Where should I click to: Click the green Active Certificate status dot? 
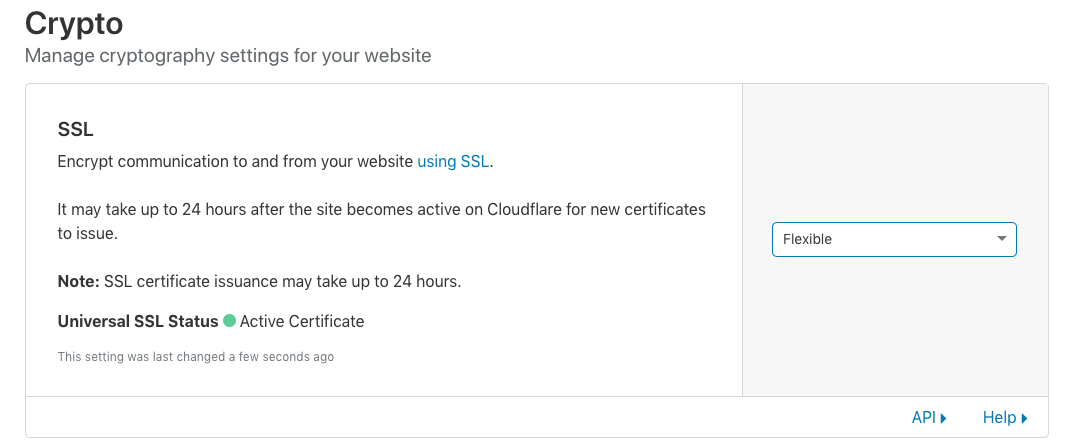(x=230, y=320)
